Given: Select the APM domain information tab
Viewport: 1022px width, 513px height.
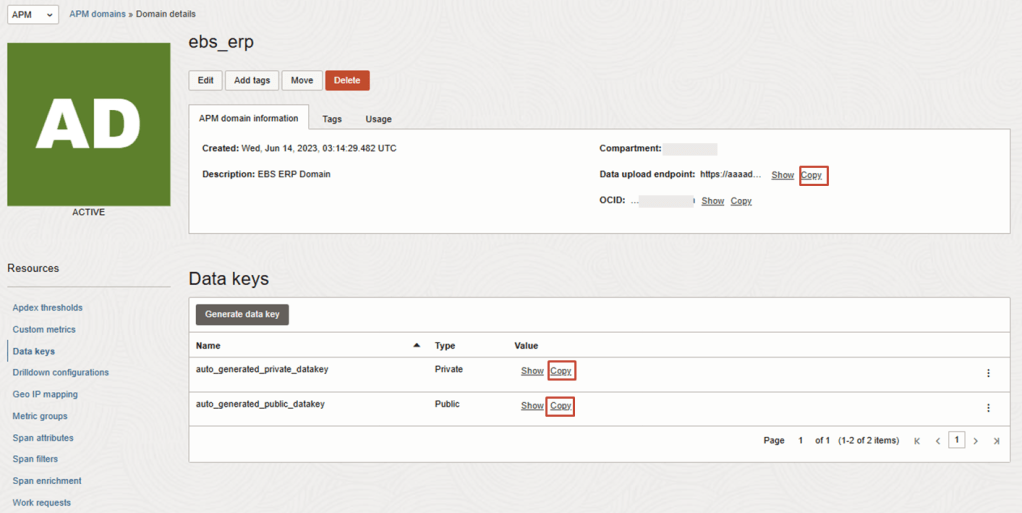Looking at the screenshot, I should point(248,118).
